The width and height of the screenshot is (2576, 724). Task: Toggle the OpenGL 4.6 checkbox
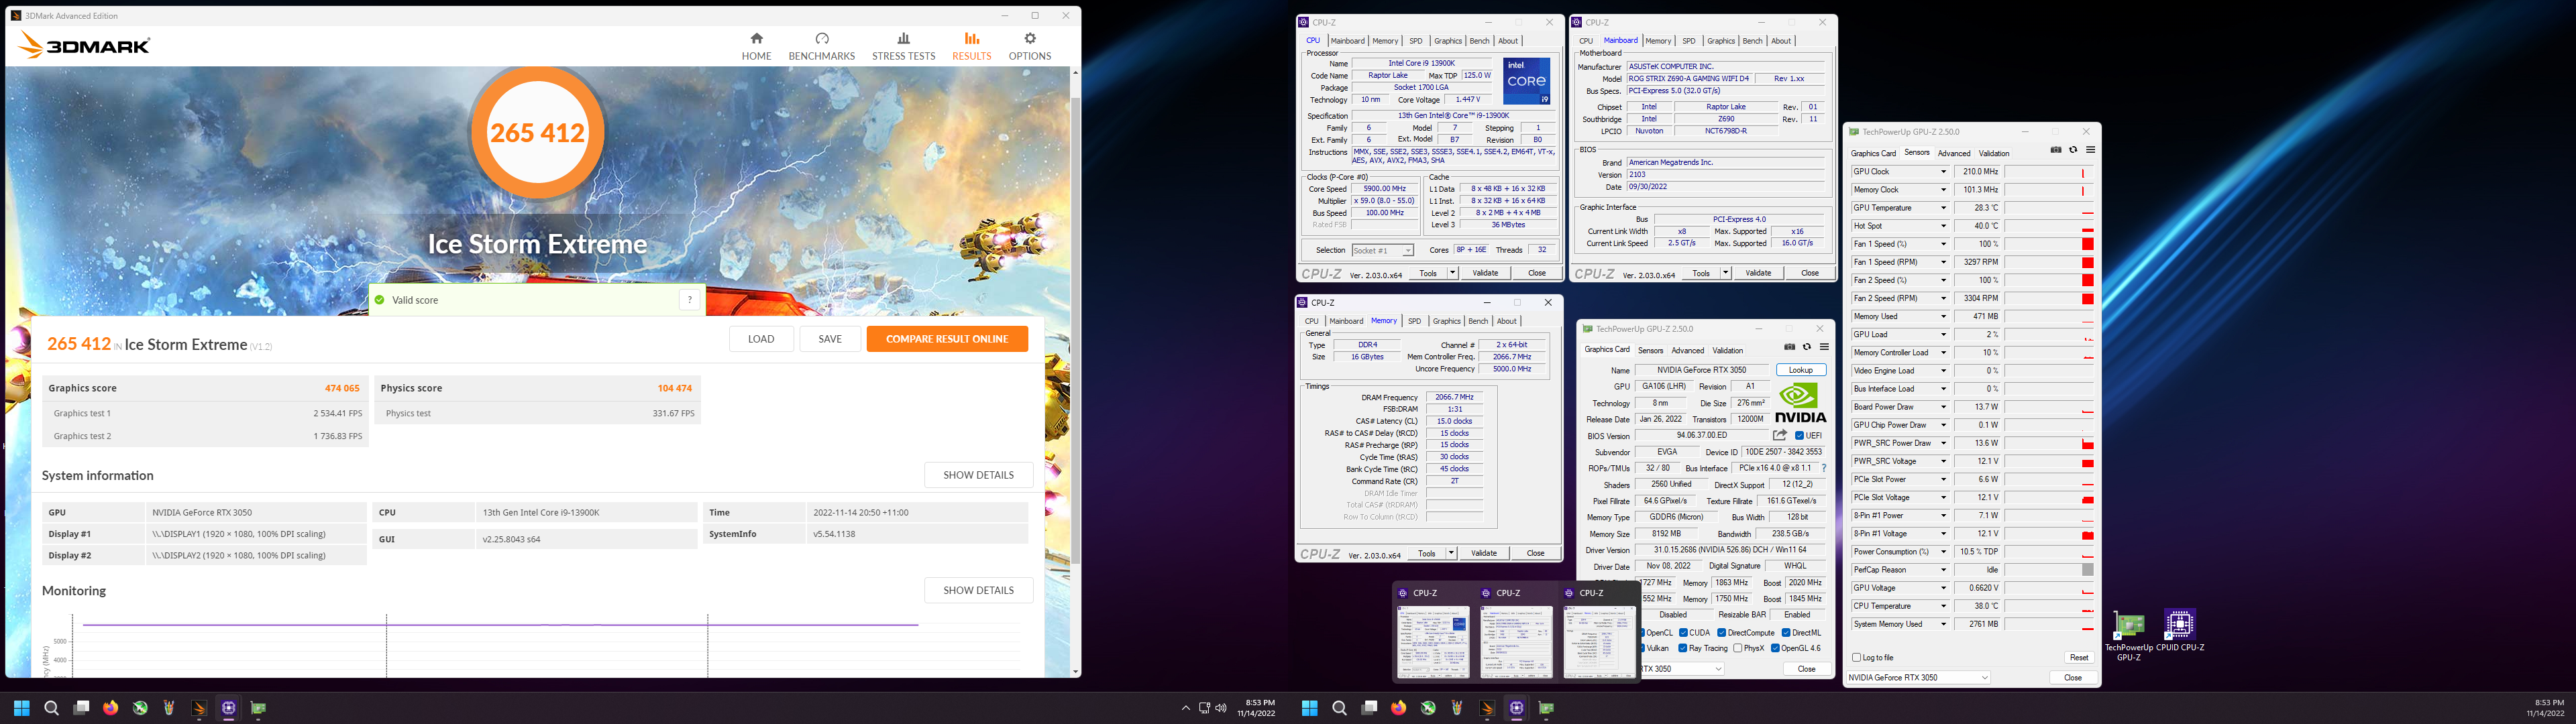[1775, 648]
